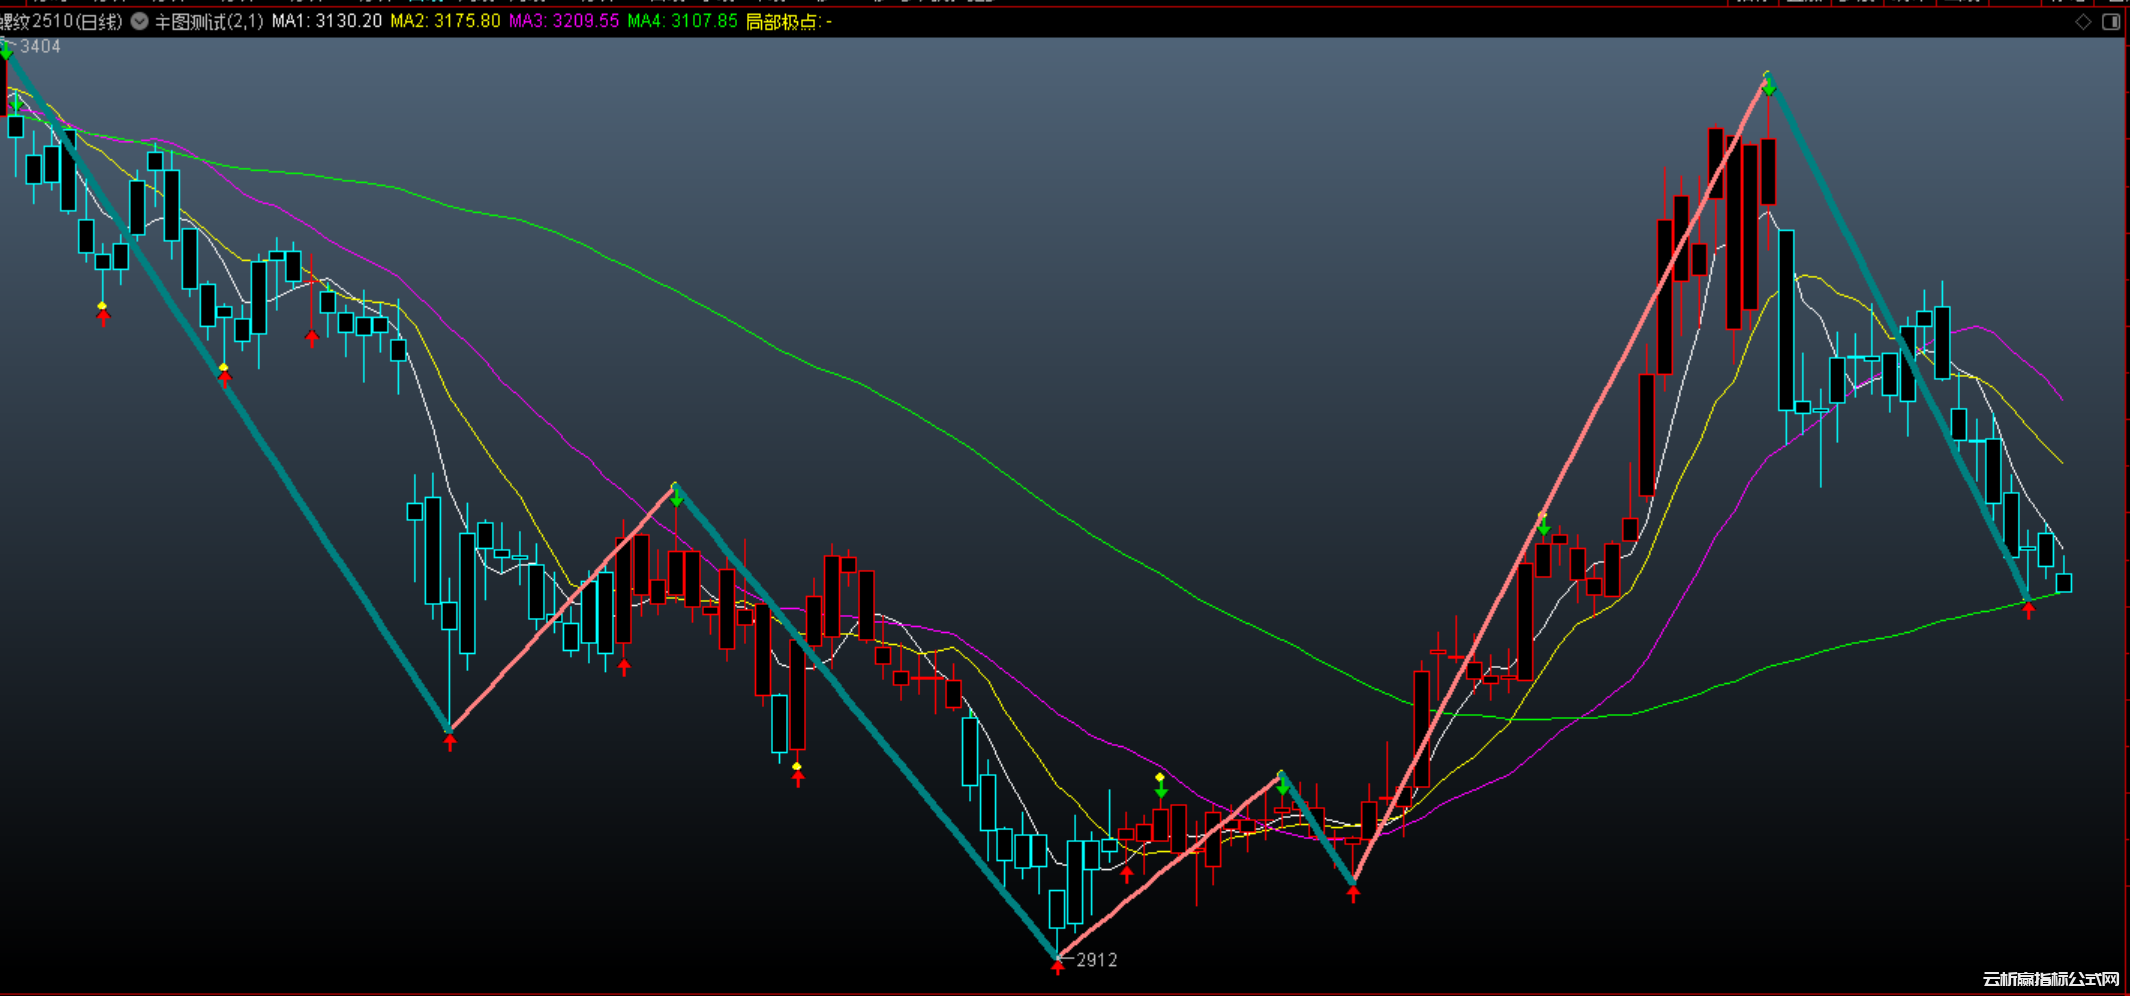Click the 3404 high price label
This screenshot has width=2130, height=996.
click(40, 46)
